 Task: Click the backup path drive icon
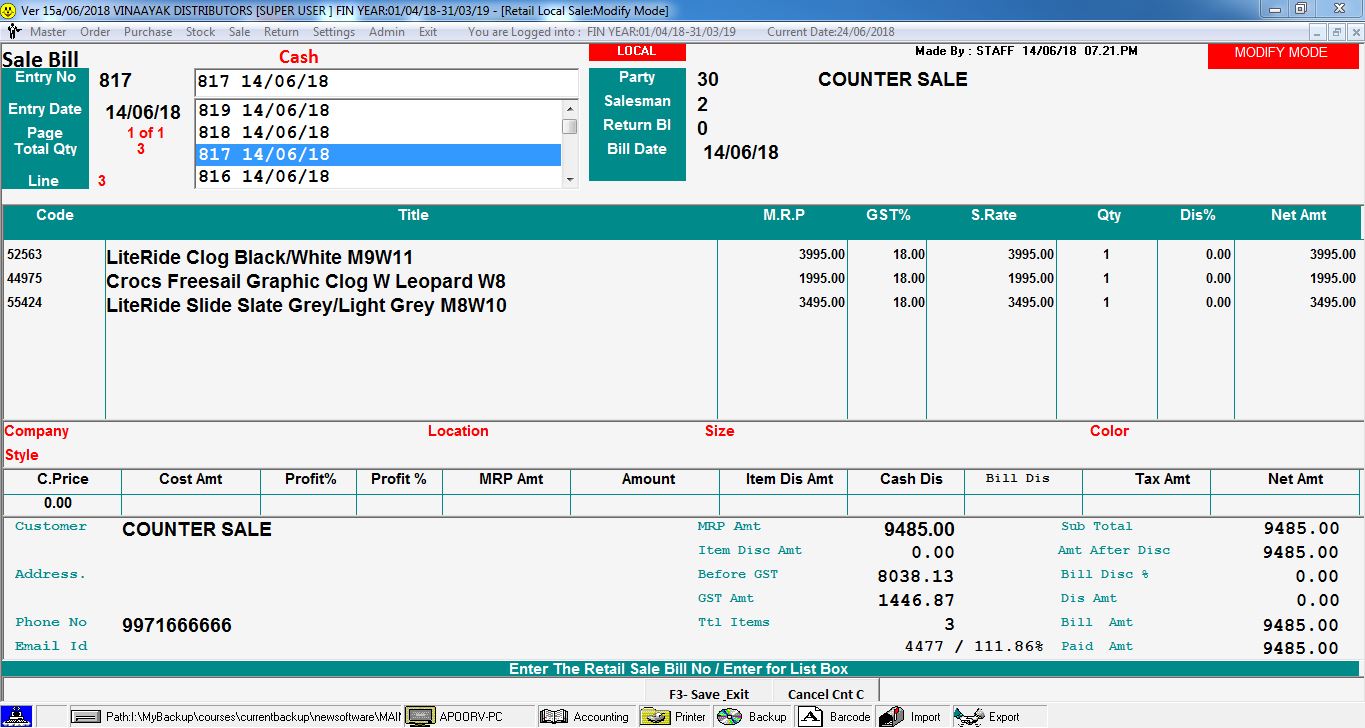click(87, 716)
